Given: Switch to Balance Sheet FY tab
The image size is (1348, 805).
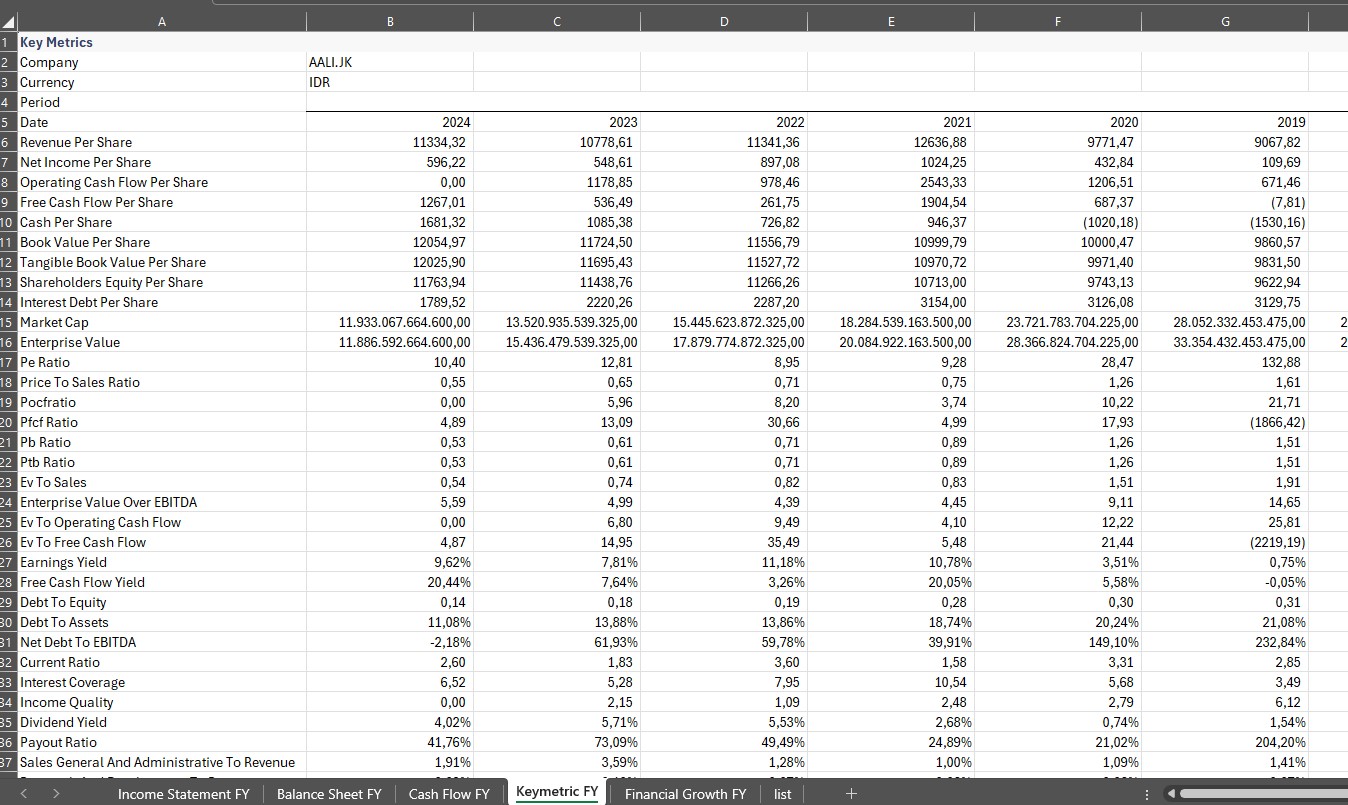Looking at the screenshot, I should pyautogui.click(x=329, y=794).
